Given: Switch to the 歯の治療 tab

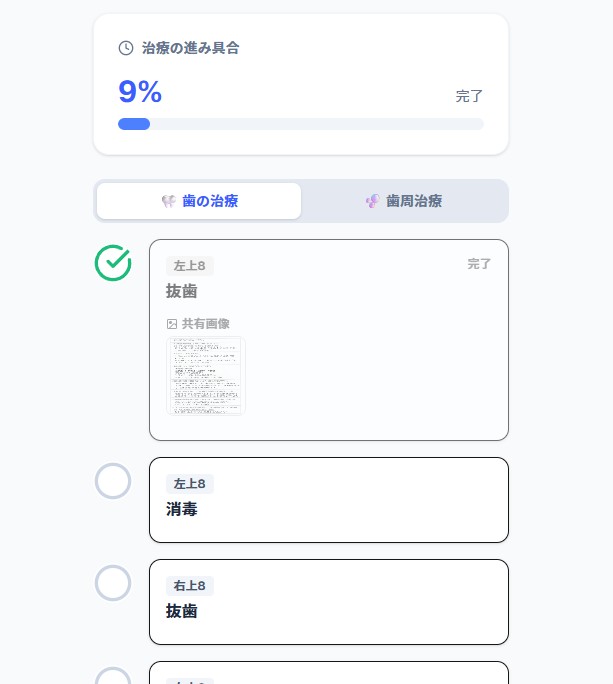Looking at the screenshot, I should tap(199, 201).
